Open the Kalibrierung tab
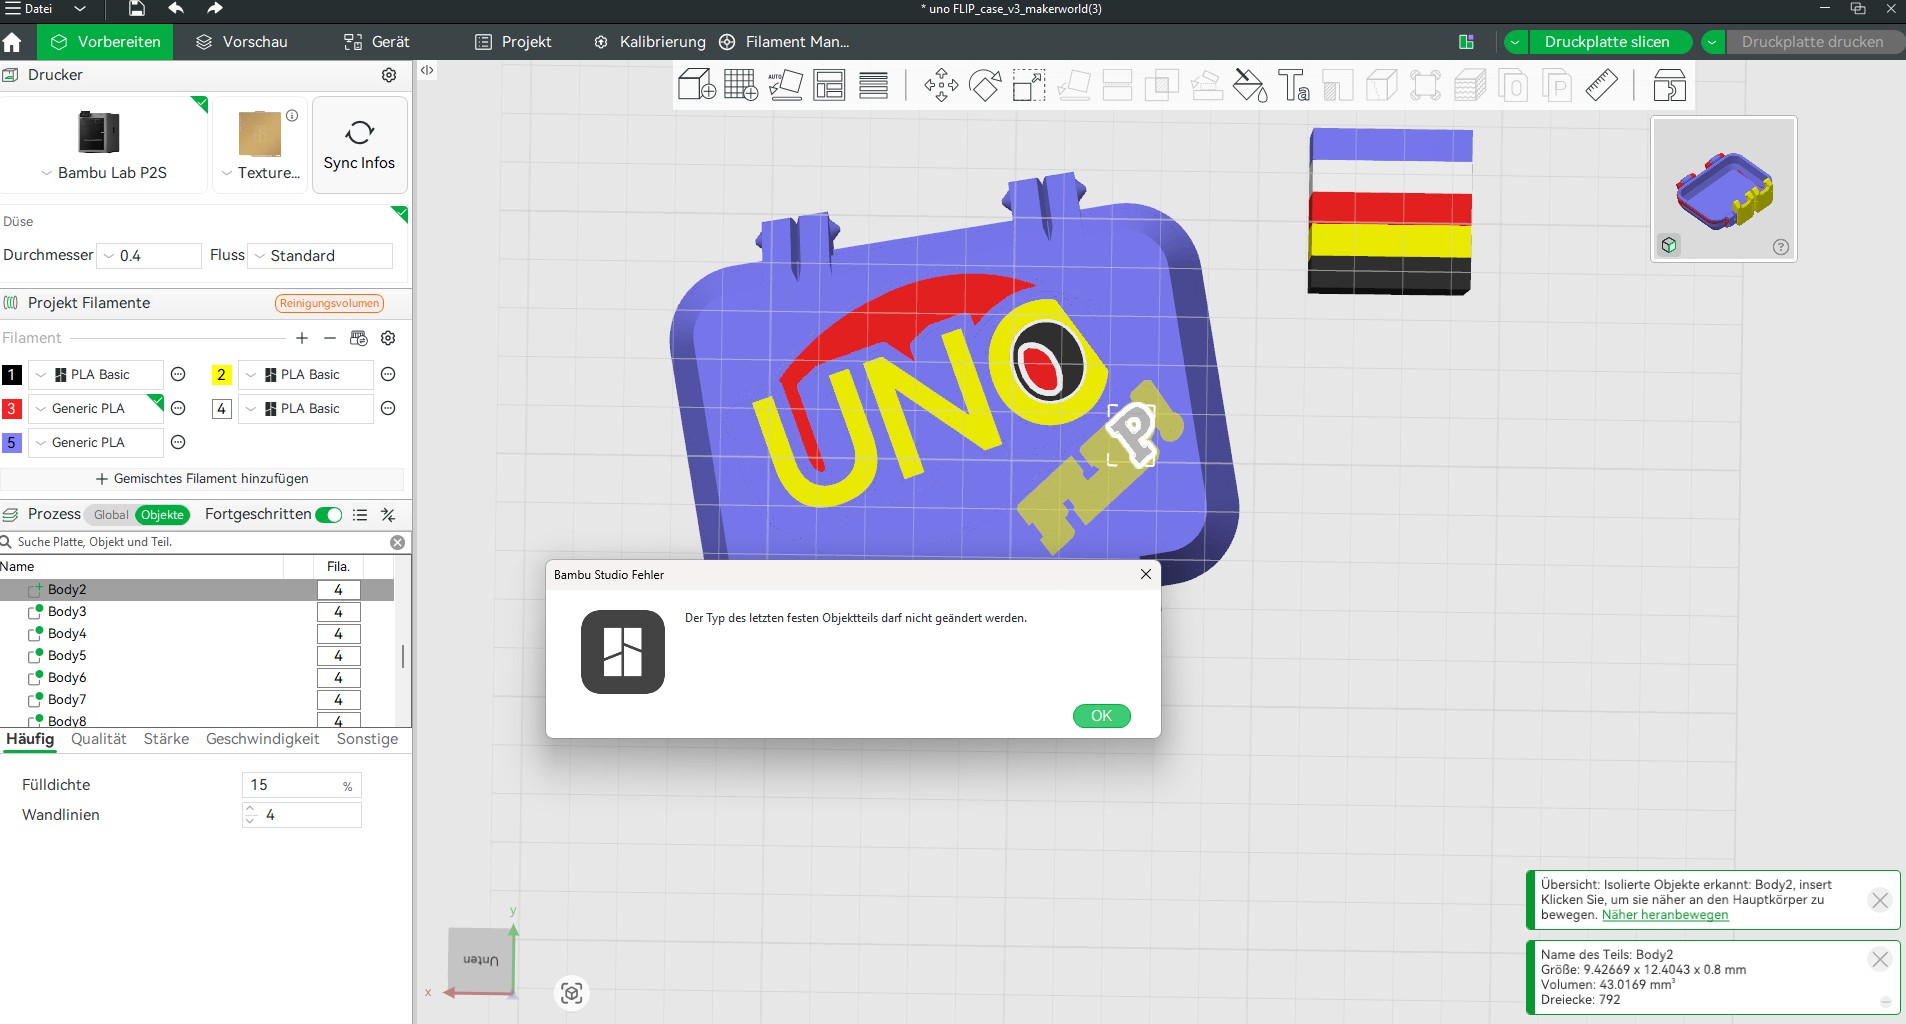Image resolution: width=1906 pixels, height=1024 pixels. (x=650, y=42)
